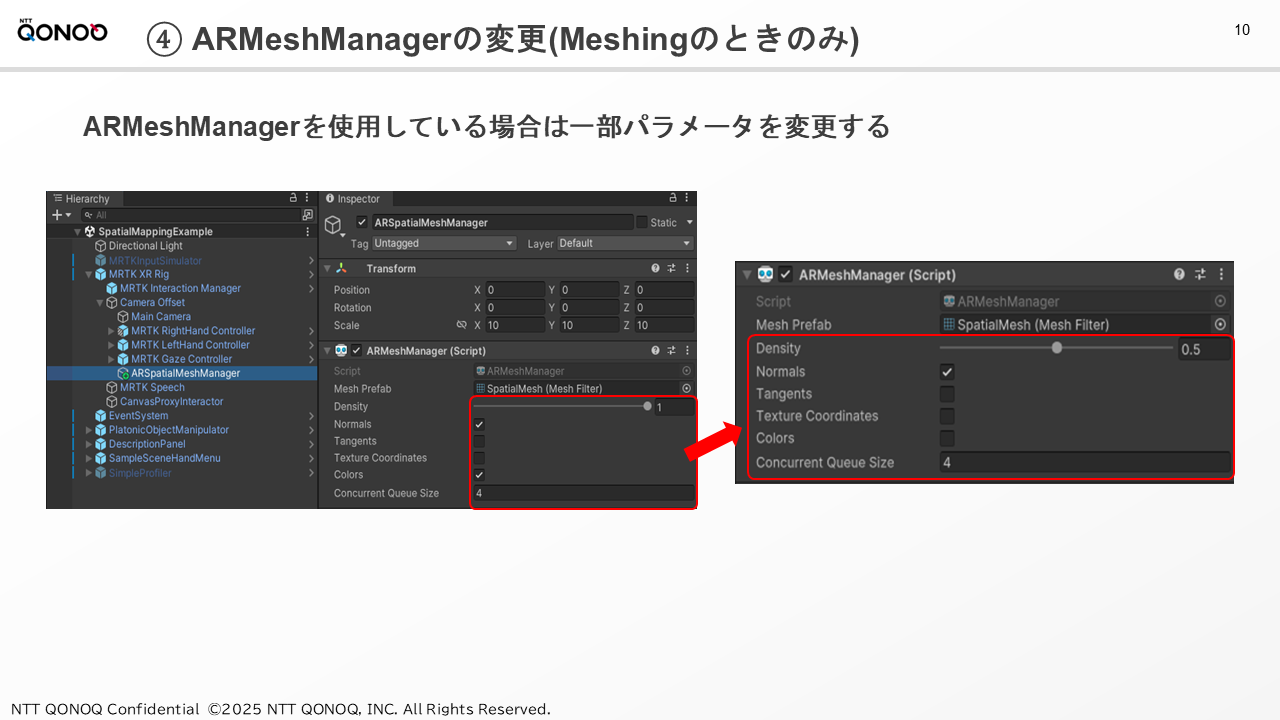The height and width of the screenshot is (720, 1280).
Task: Click the Density slider set to 1
Action: 563,407
